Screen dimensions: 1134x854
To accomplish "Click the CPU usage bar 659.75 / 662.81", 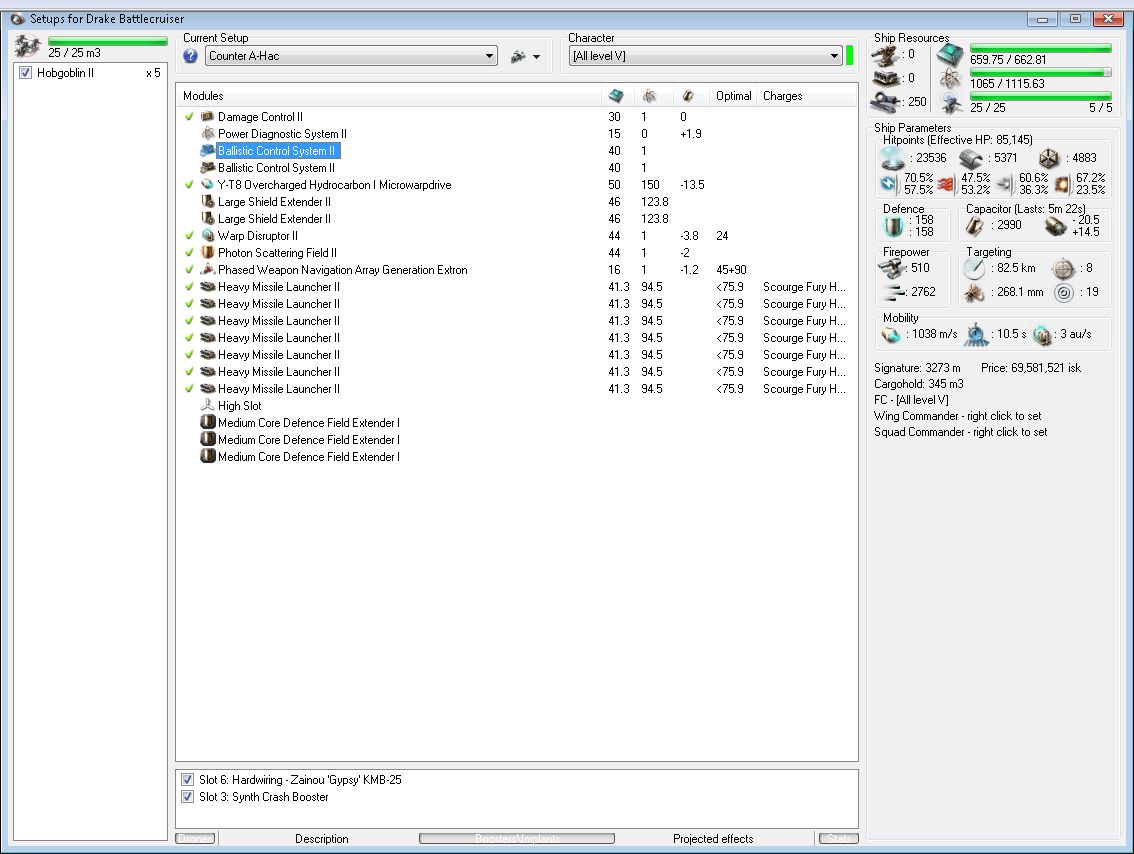I will 1041,48.
